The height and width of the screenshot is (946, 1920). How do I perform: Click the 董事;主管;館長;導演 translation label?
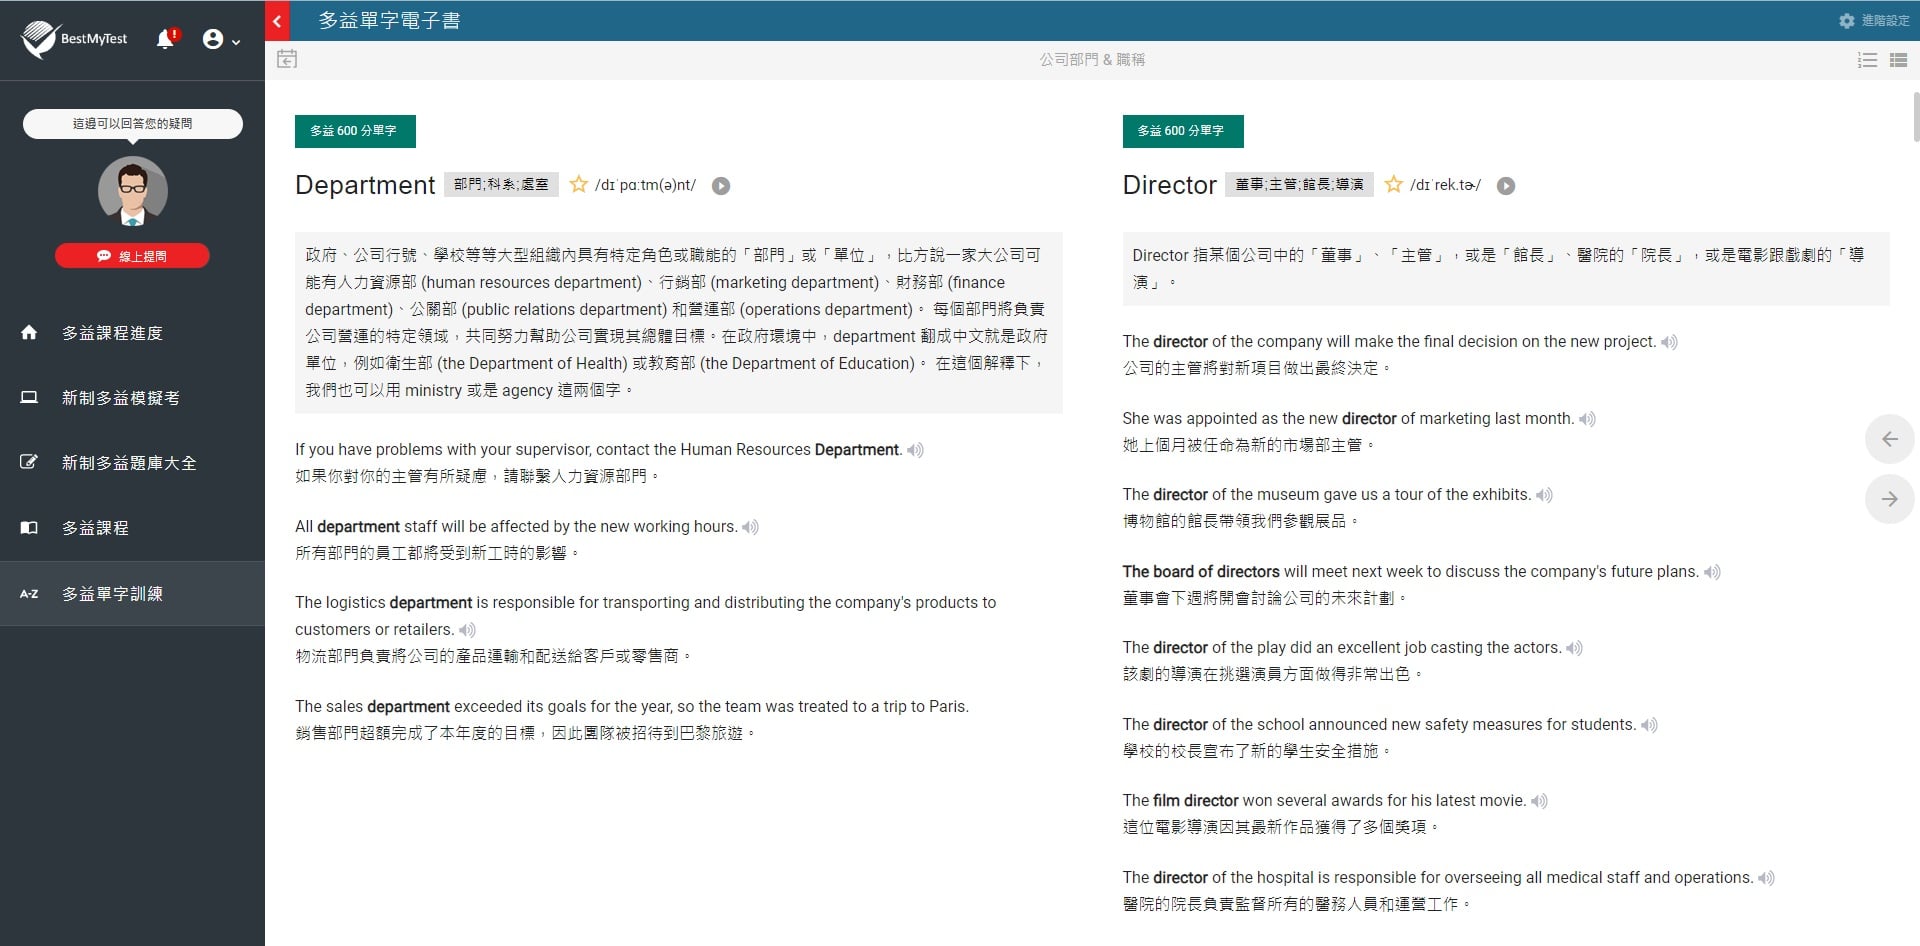1299,185
